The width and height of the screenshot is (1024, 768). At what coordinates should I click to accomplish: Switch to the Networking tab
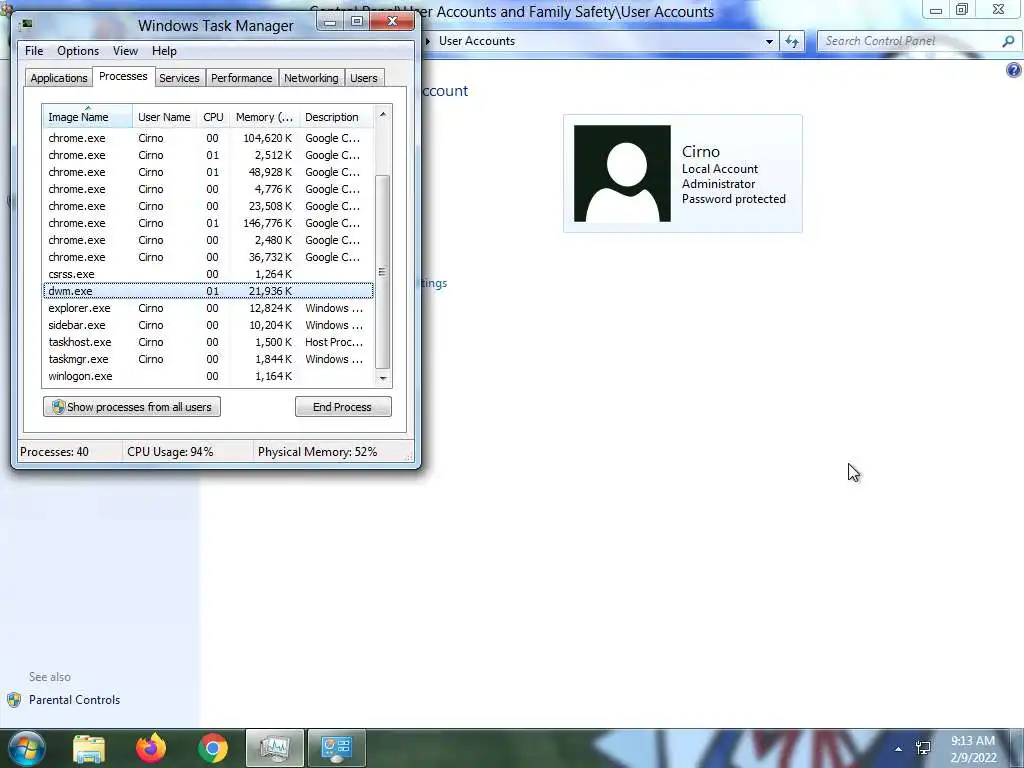pyautogui.click(x=312, y=78)
